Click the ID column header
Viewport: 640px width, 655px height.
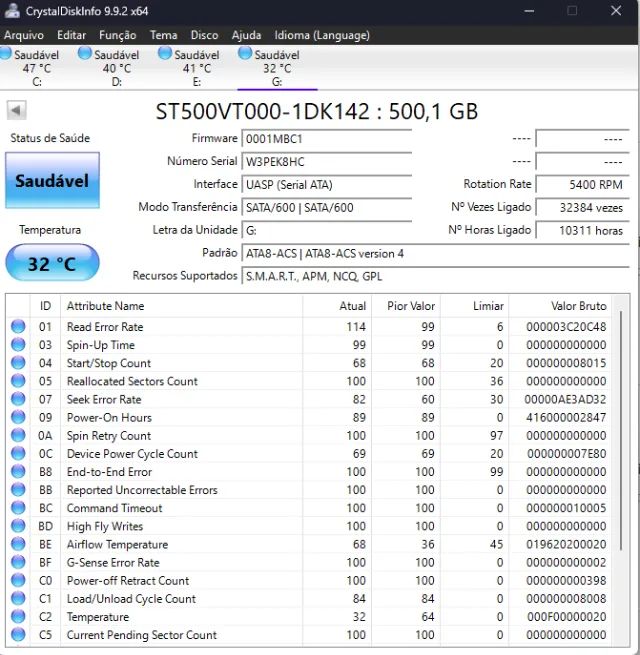point(45,306)
